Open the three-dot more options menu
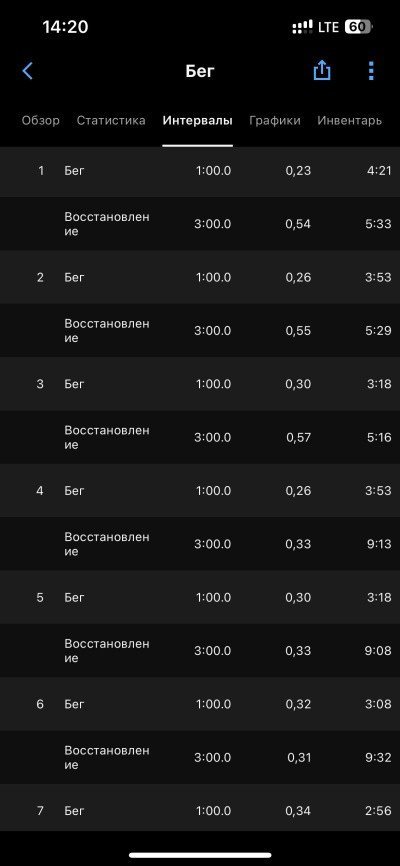The image size is (400, 866). pyautogui.click(x=371, y=71)
